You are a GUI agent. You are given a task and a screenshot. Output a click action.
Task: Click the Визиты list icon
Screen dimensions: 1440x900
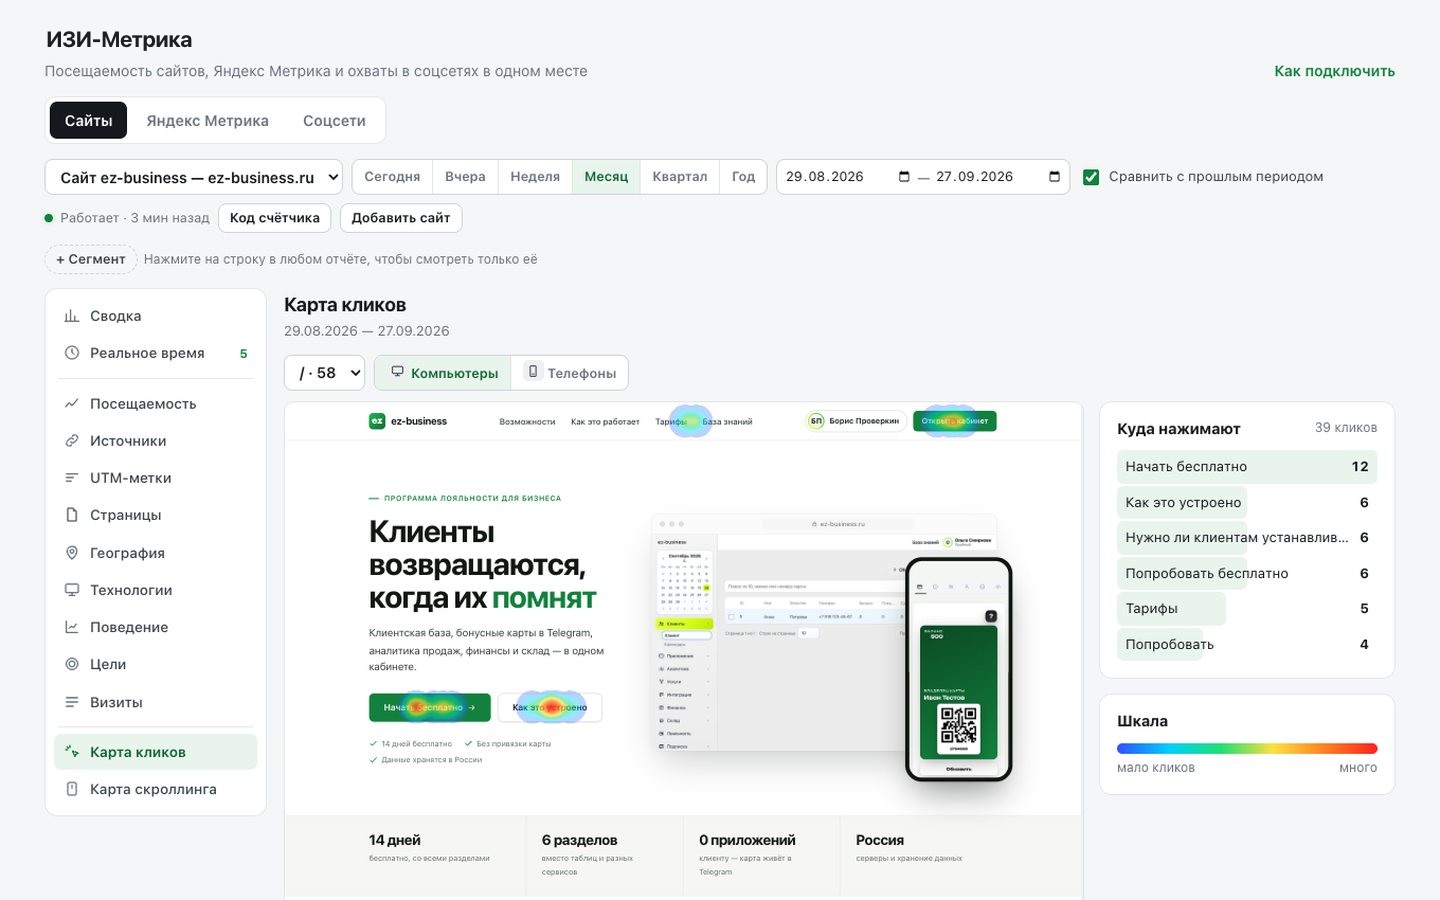coord(72,702)
